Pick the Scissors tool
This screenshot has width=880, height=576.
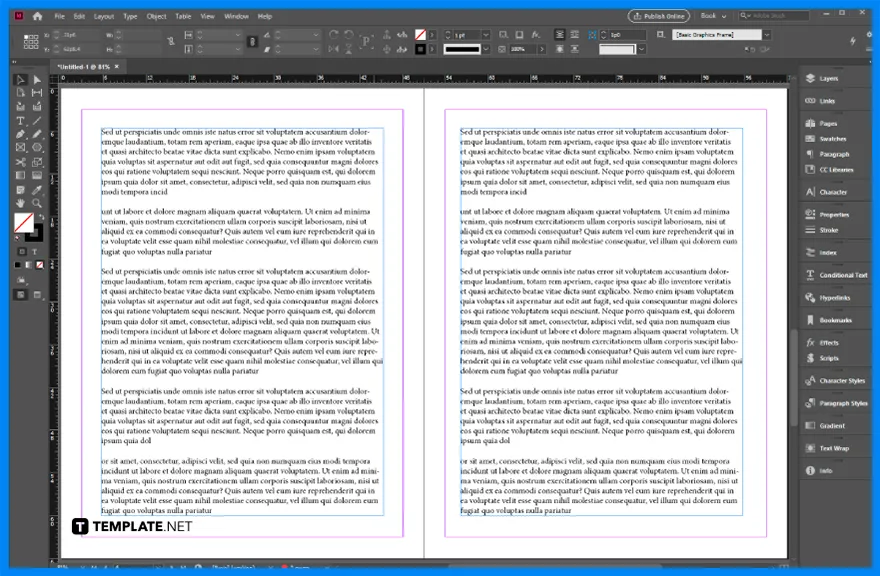[x=21, y=160]
